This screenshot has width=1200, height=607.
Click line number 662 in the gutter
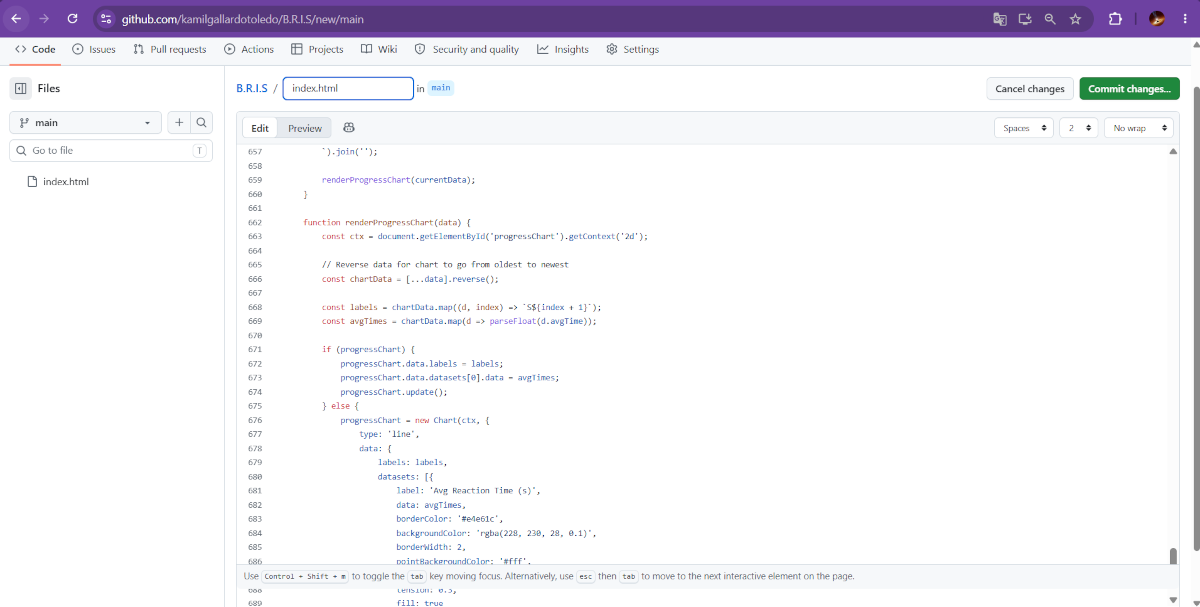click(254, 222)
